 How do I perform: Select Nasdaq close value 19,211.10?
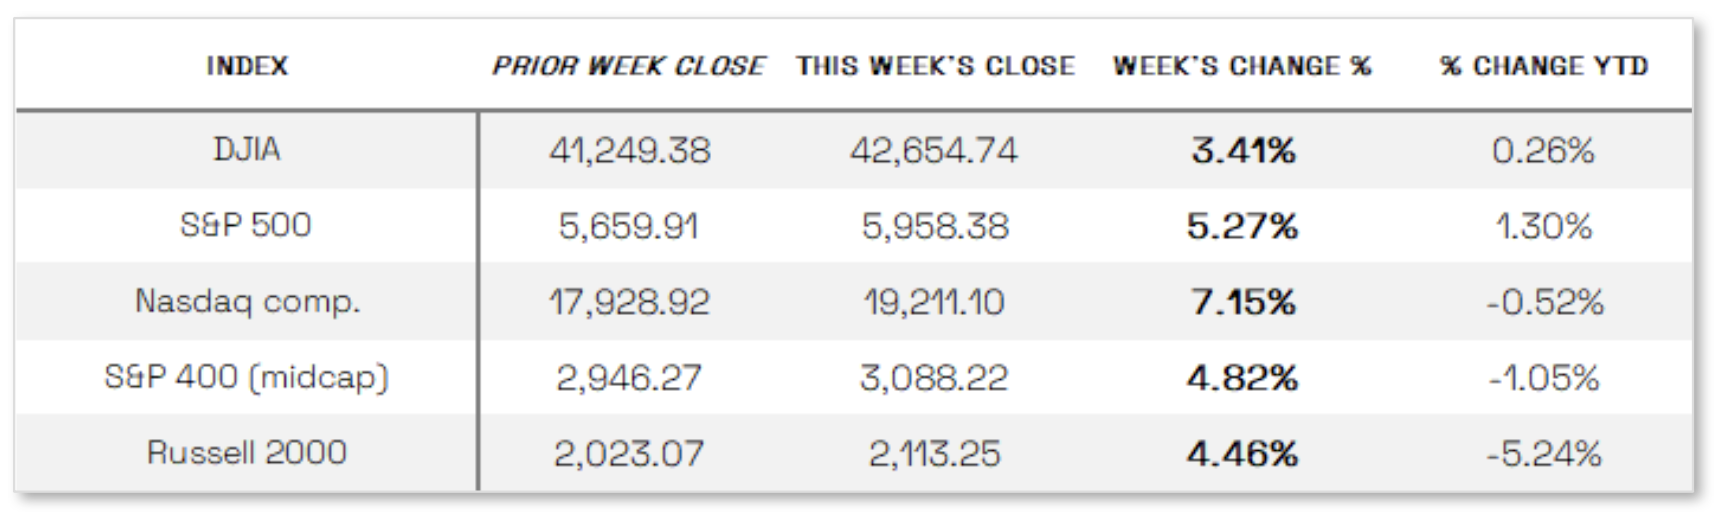[x=934, y=302]
